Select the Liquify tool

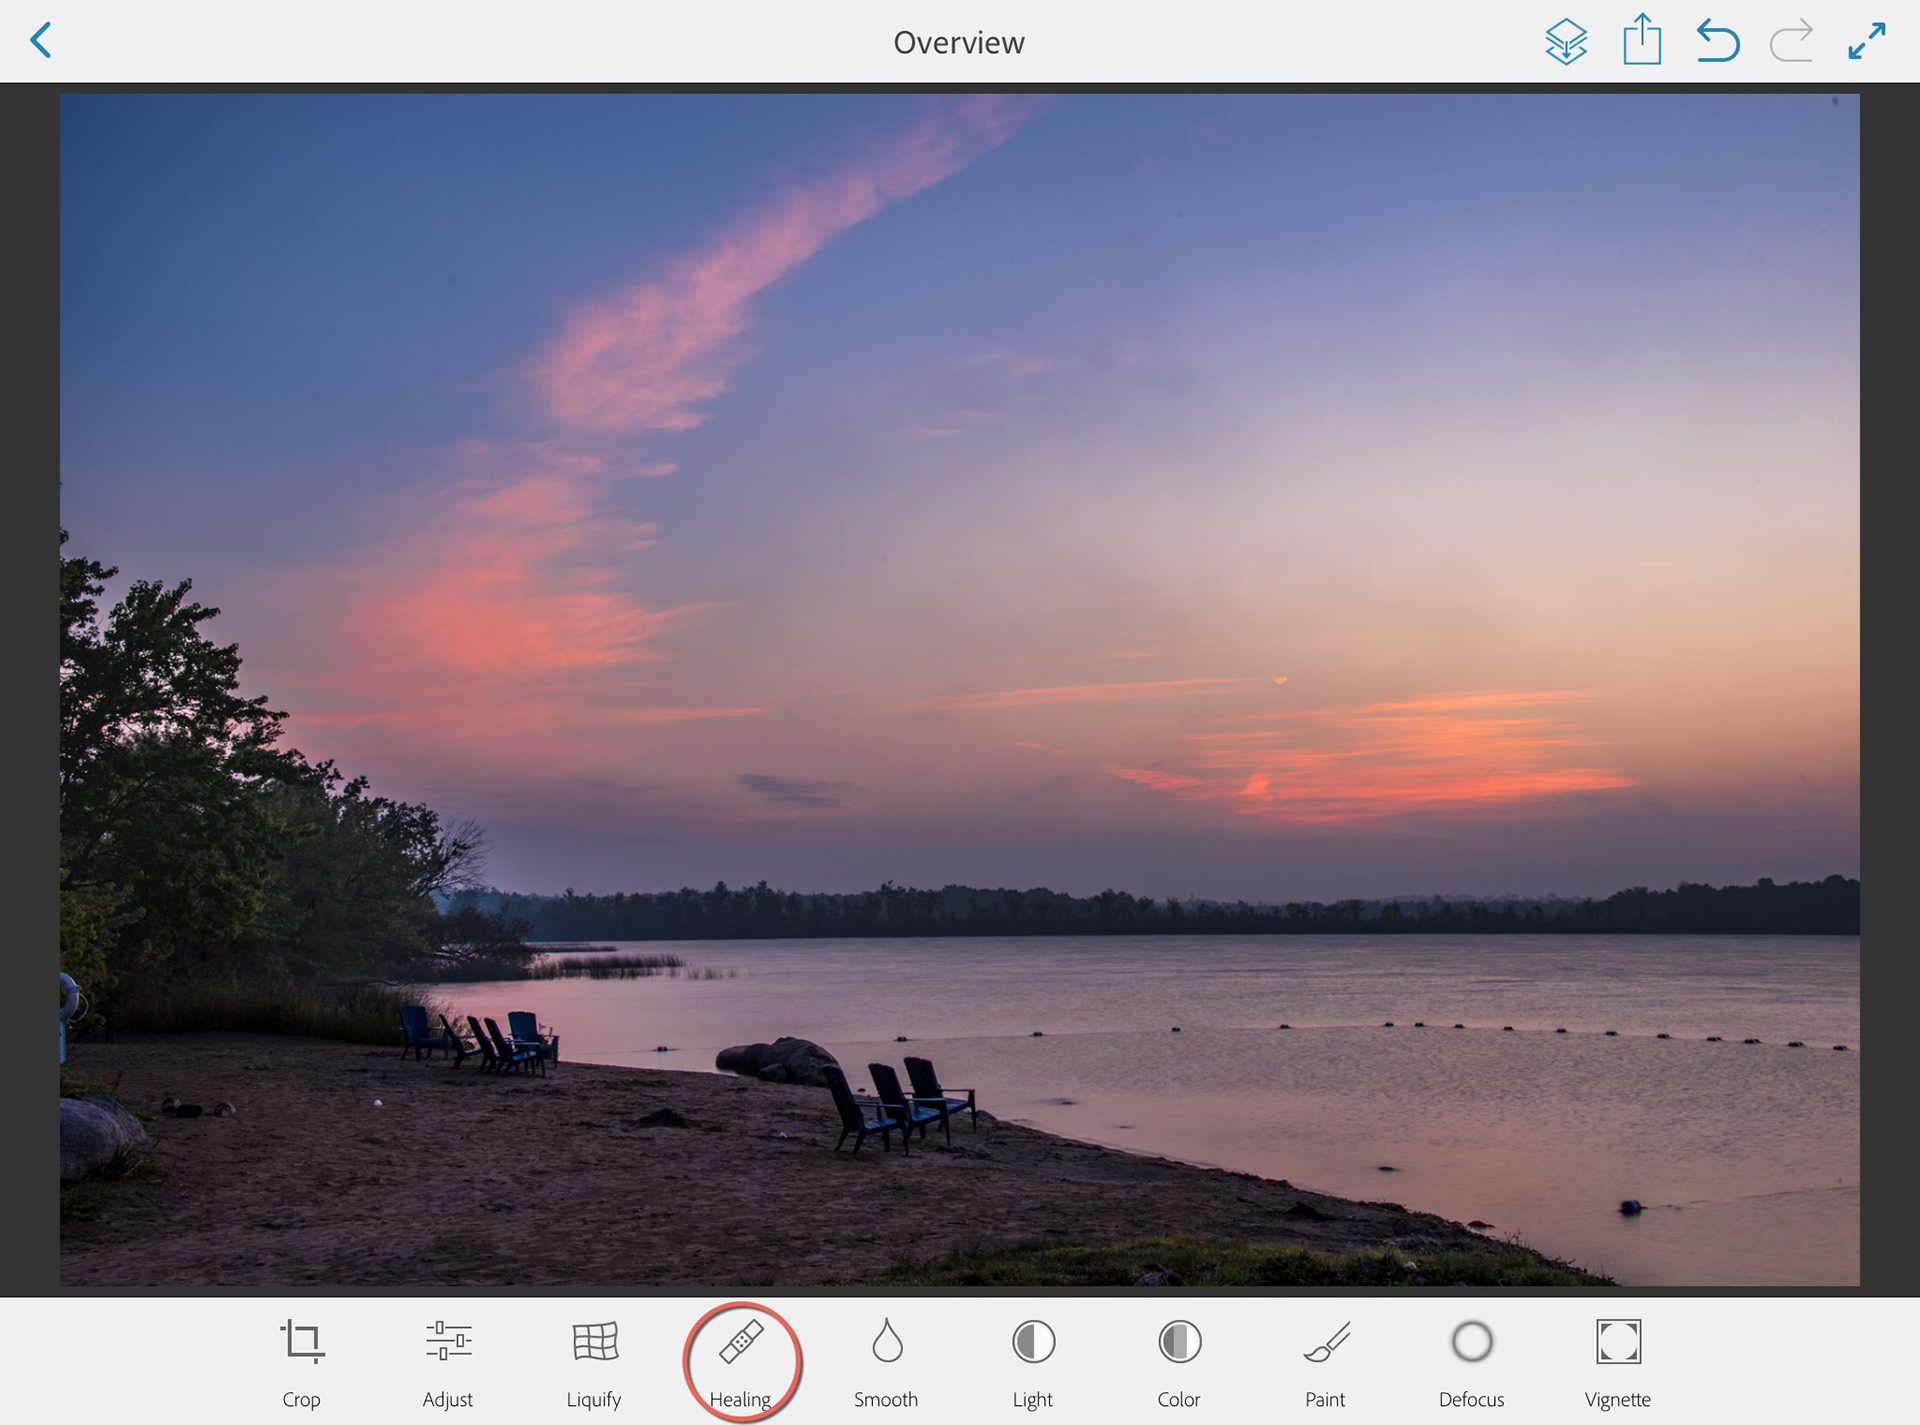click(594, 1363)
